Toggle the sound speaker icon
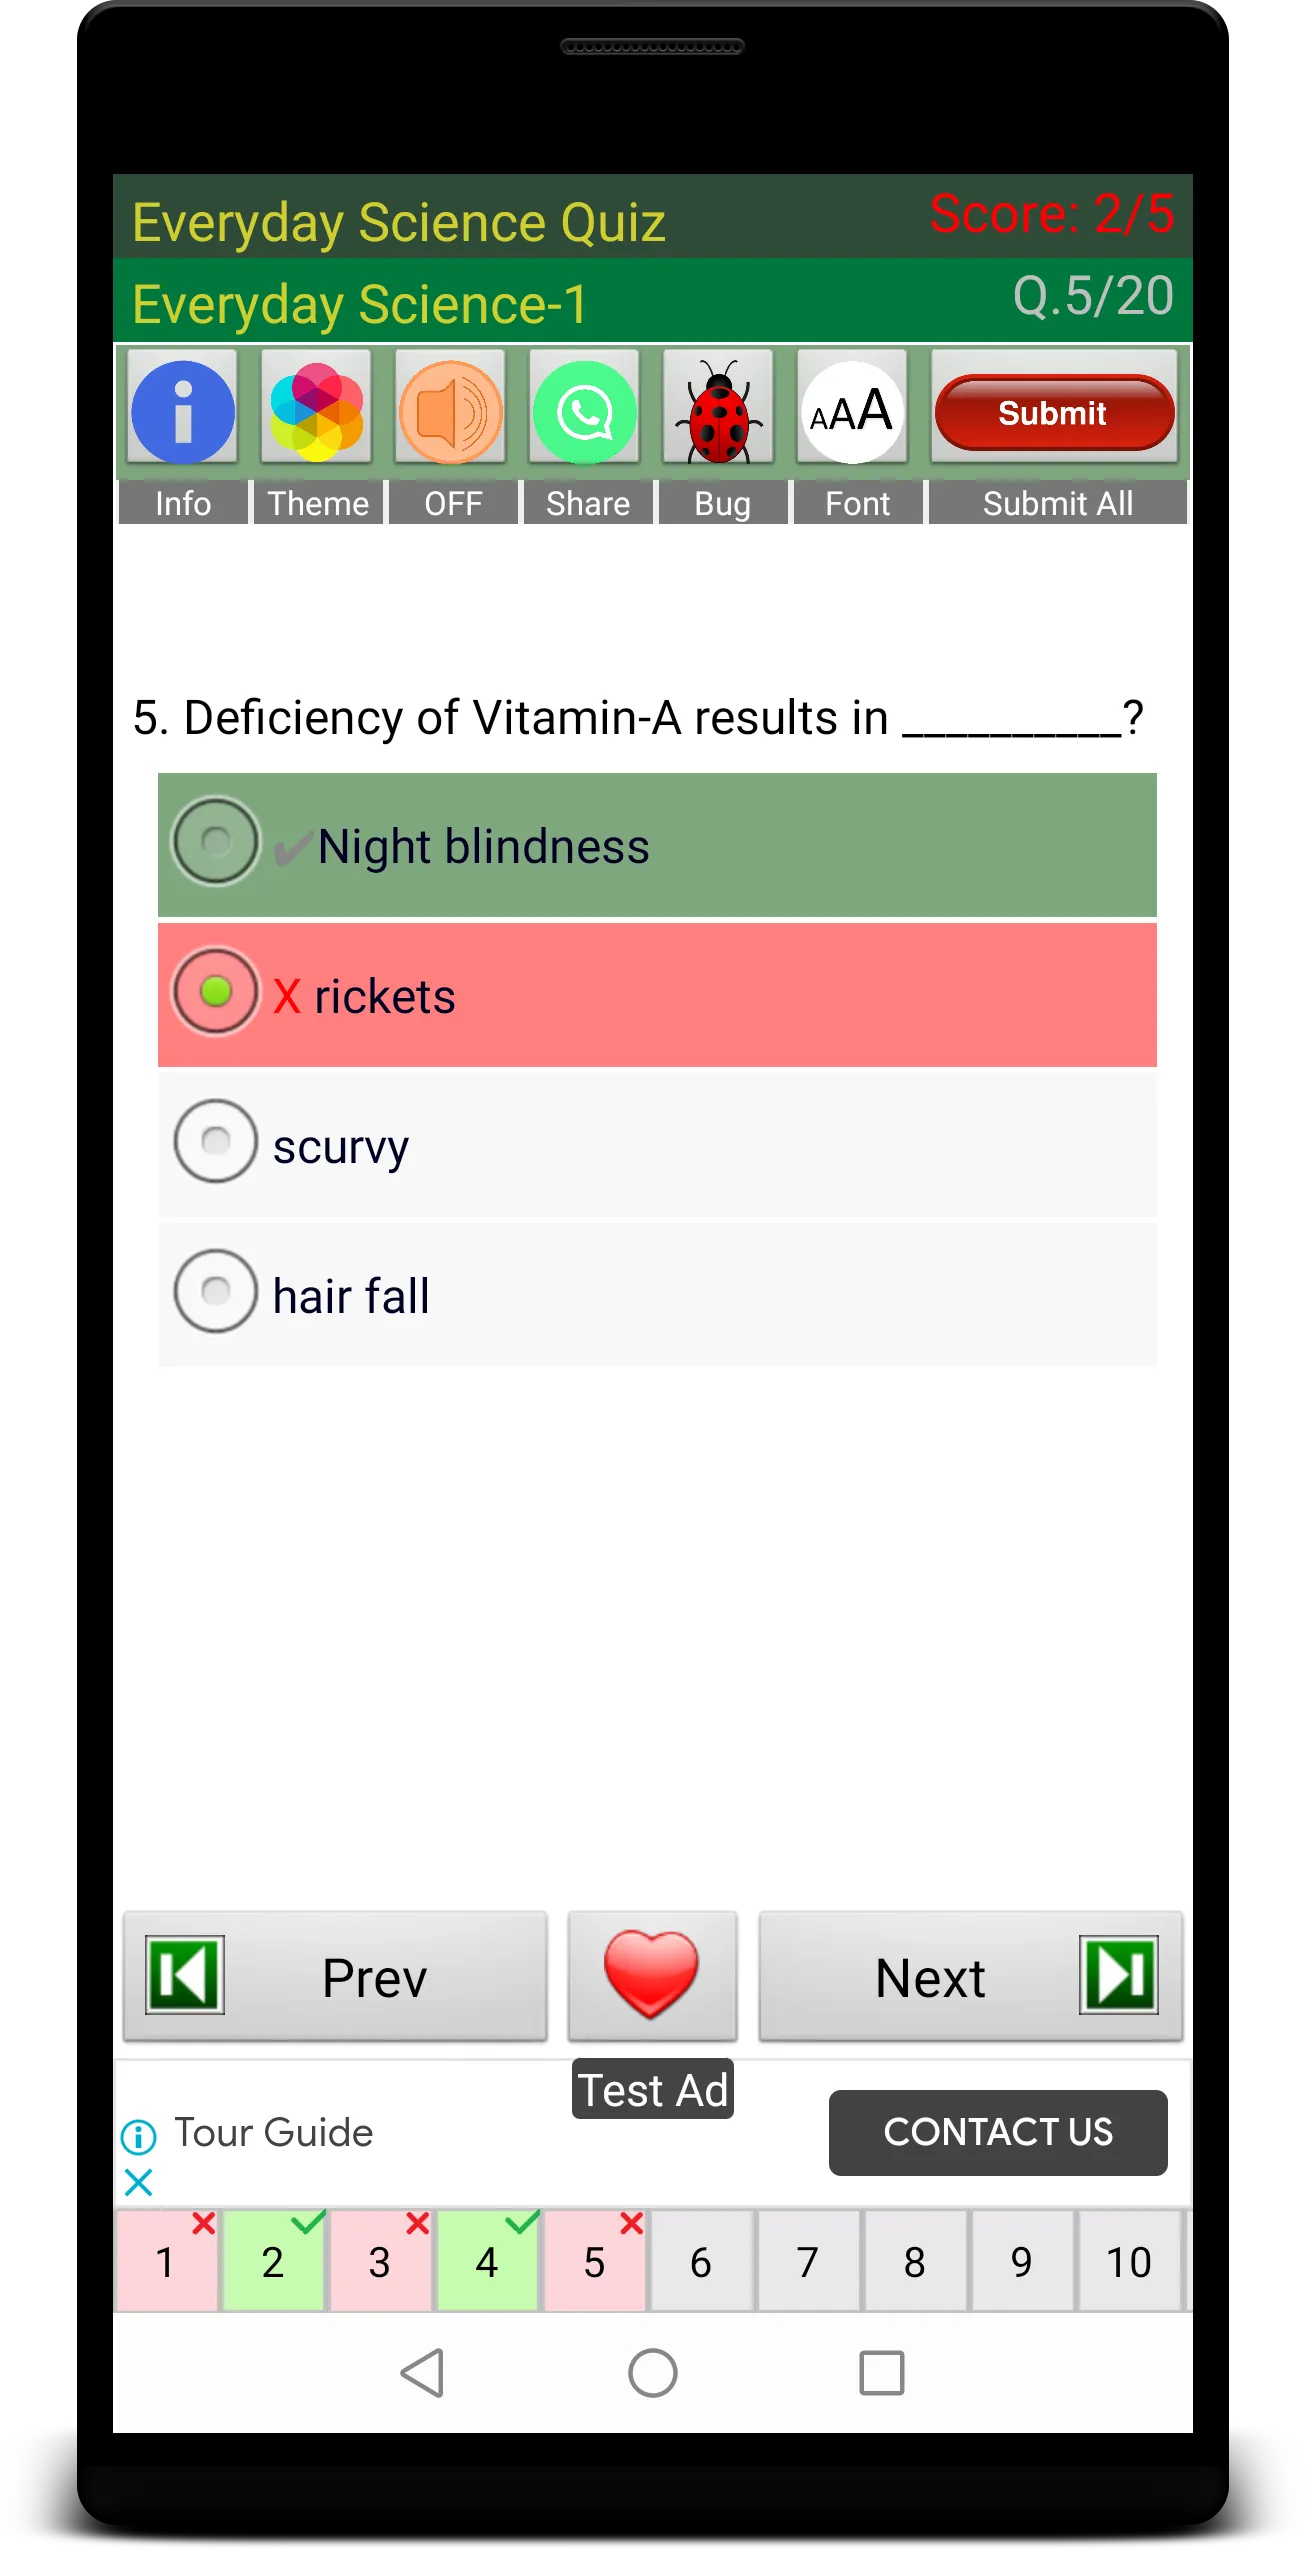 tap(451, 410)
